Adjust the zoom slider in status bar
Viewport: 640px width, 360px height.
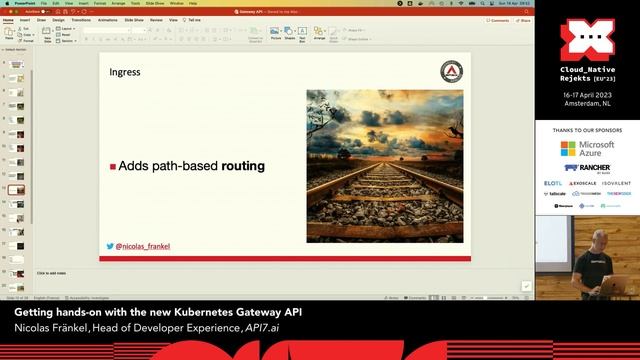pos(489,298)
